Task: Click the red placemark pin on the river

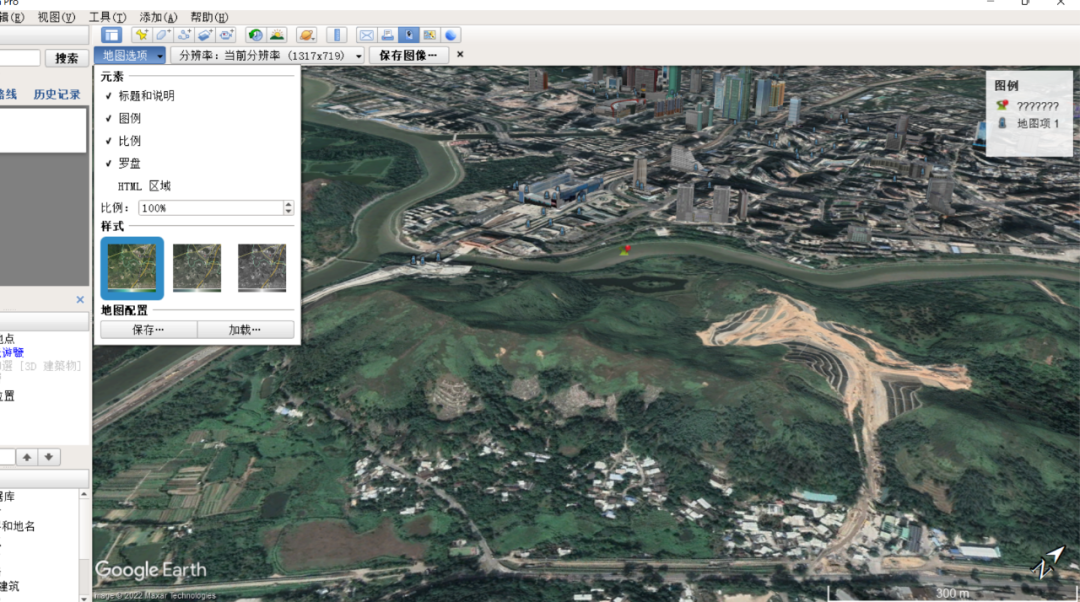Action: [x=626, y=250]
